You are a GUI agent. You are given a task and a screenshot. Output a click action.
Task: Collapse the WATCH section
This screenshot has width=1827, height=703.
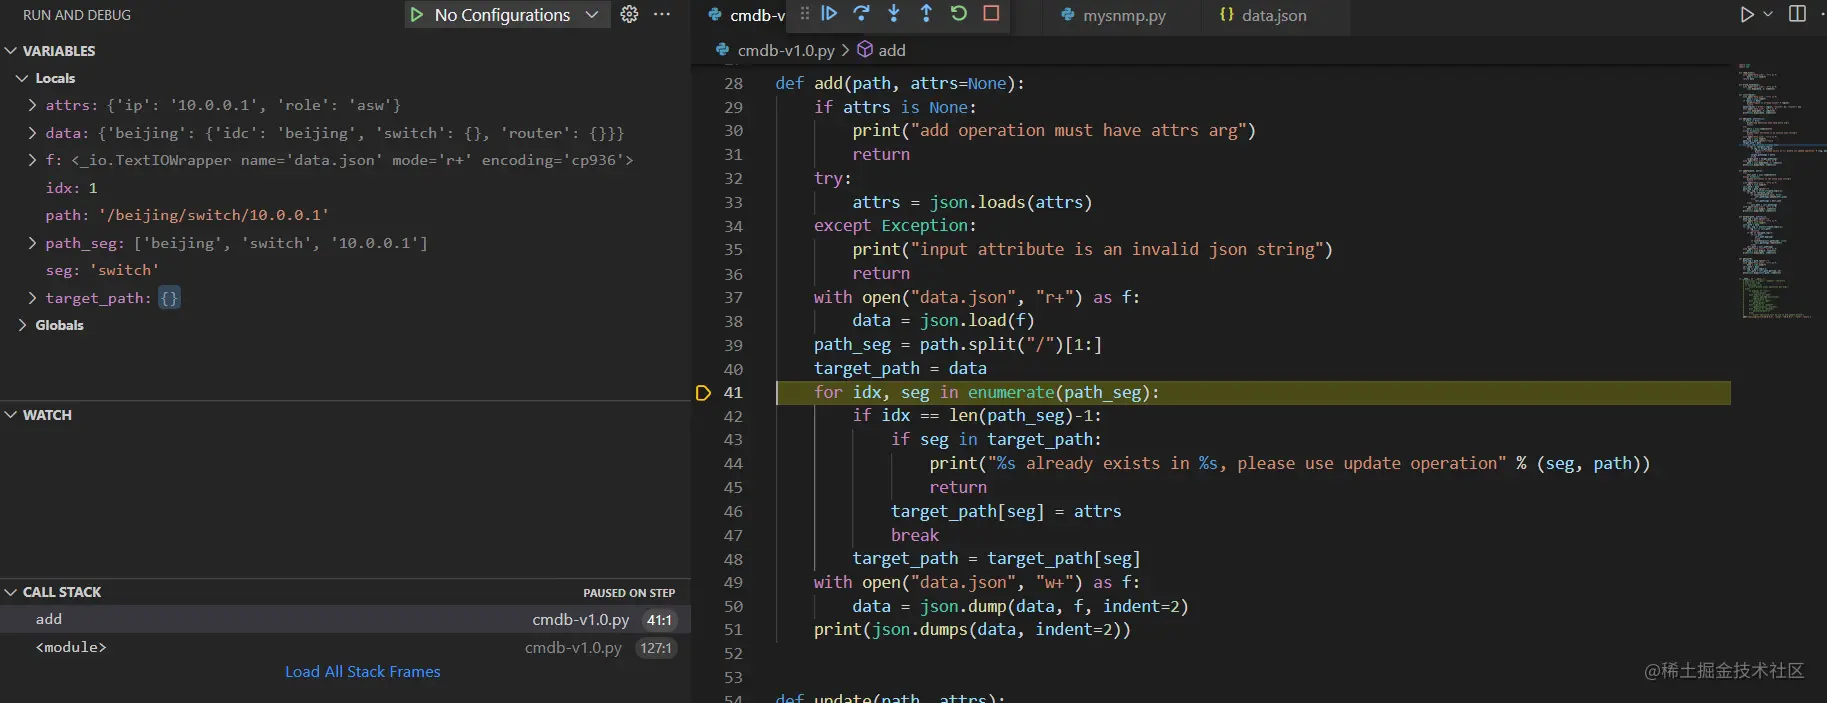pyautogui.click(x=11, y=415)
